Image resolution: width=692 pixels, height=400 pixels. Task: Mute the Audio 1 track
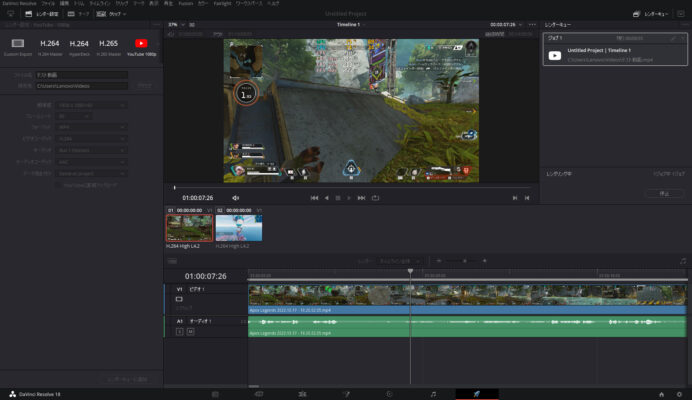tap(190, 332)
